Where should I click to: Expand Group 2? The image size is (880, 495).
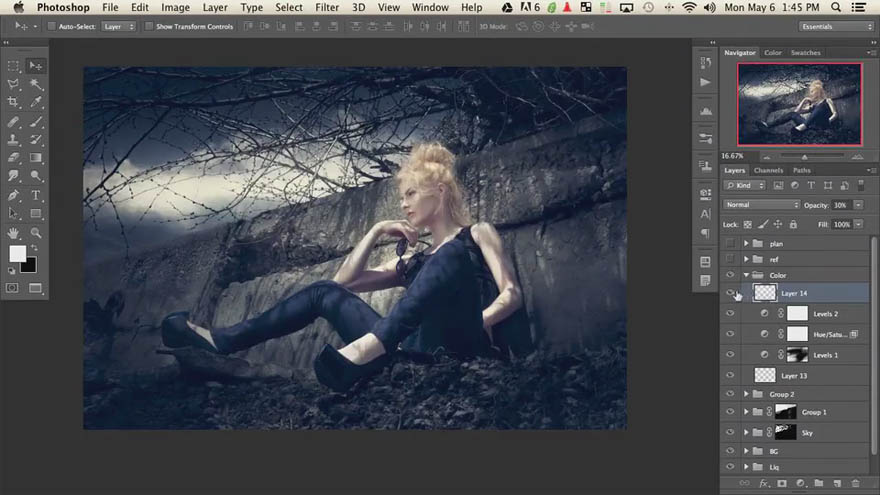pos(746,394)
